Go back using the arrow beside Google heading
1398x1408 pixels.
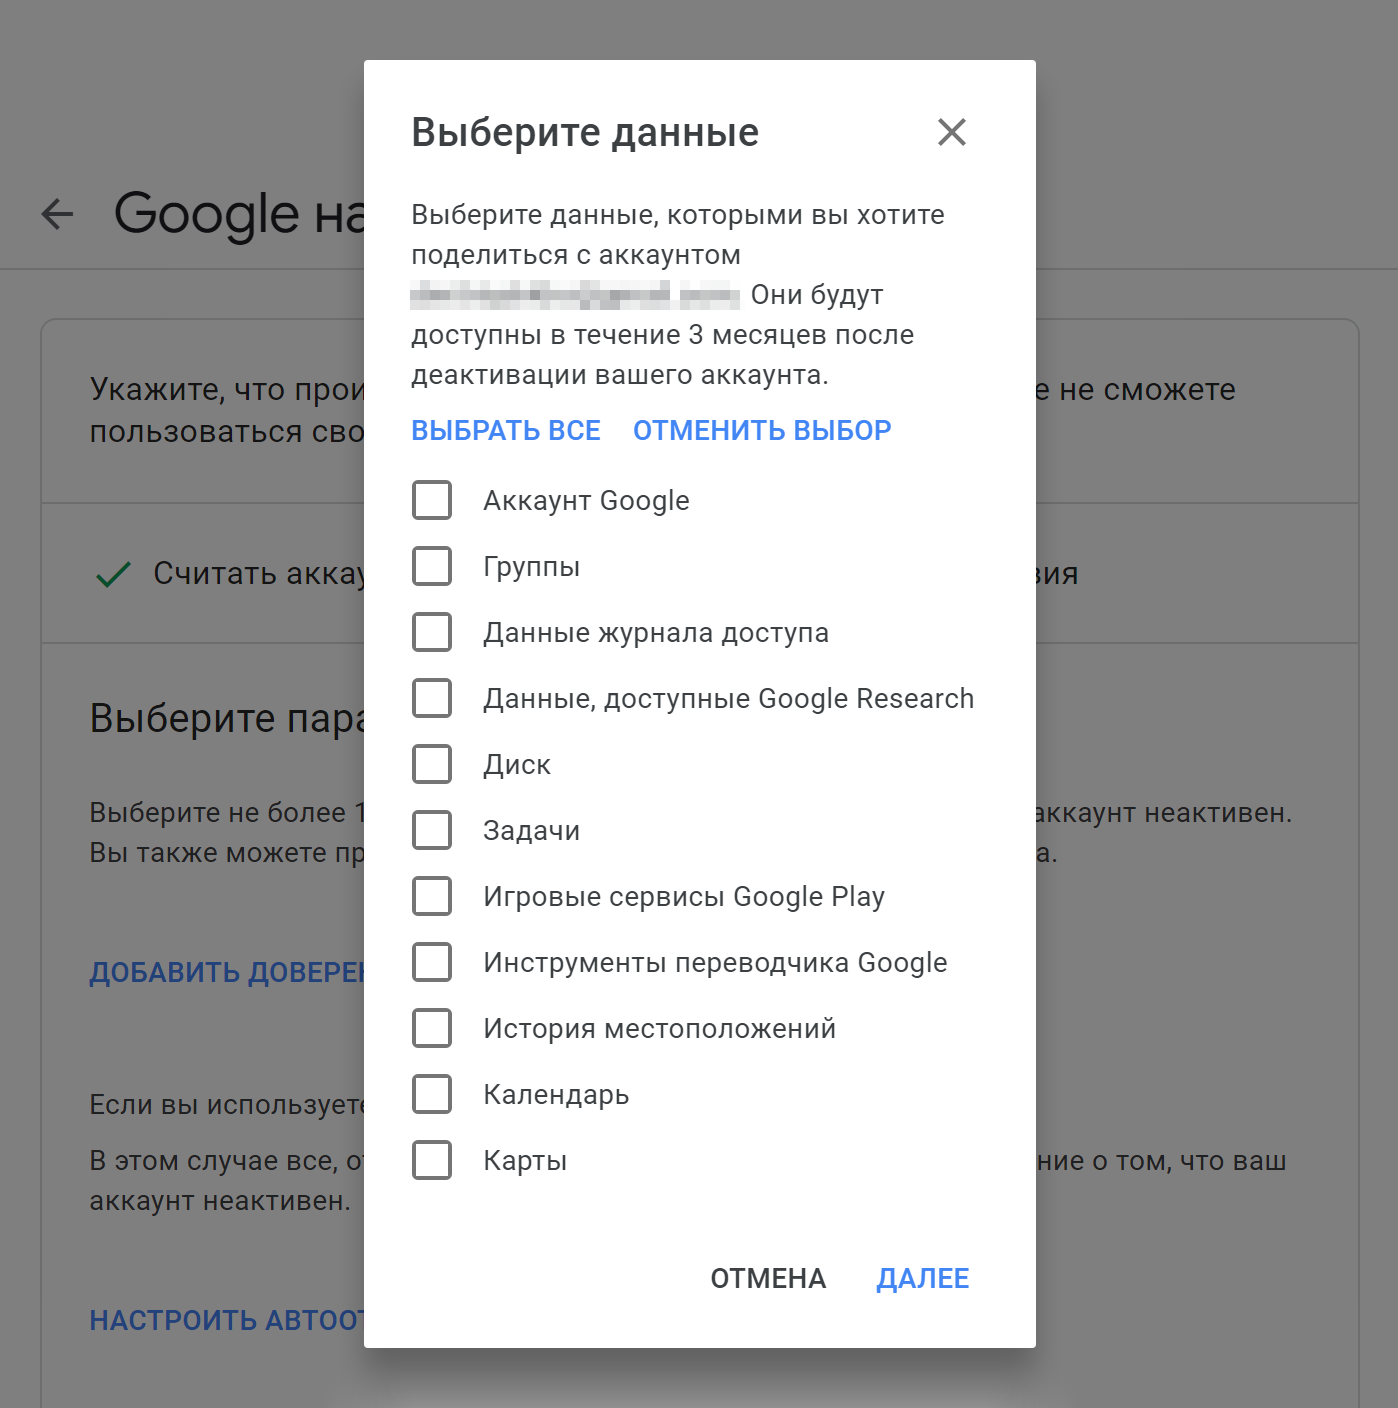tap(58, 213)
